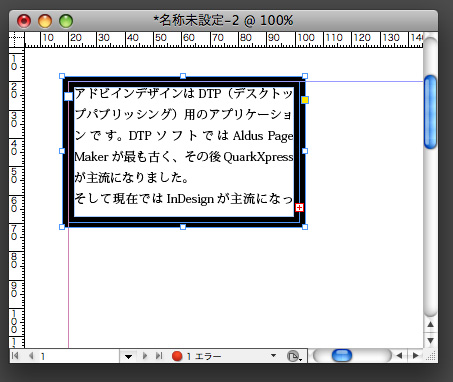Screen dimensions: 453x382
Task: Click the scroll up arrow
Action: [430, 324]
